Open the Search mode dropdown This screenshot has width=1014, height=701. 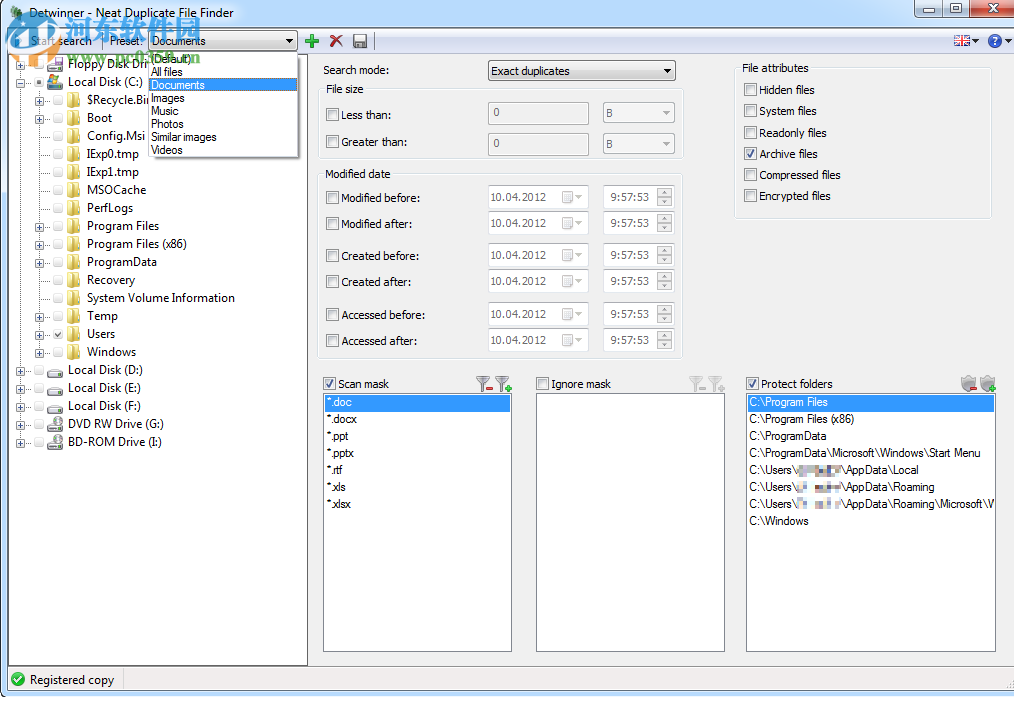tap(581, 71)
